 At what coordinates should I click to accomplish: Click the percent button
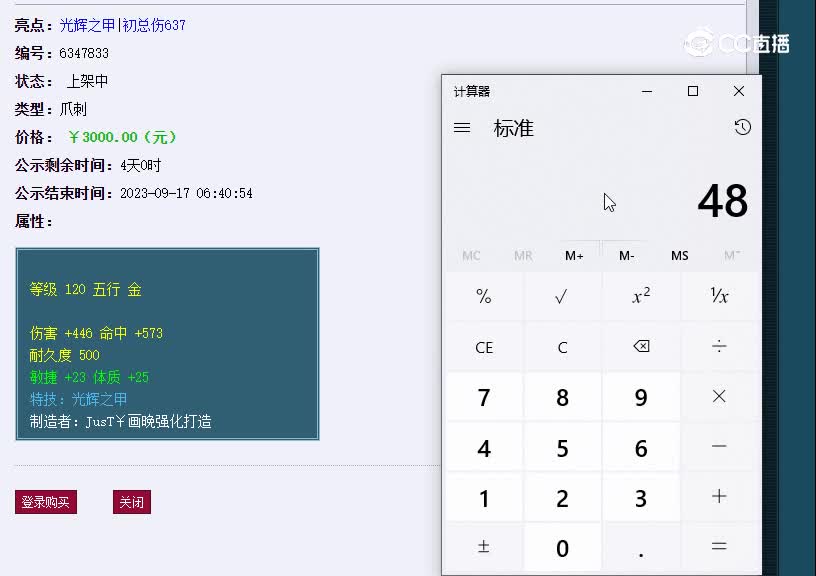pos(484,296)
